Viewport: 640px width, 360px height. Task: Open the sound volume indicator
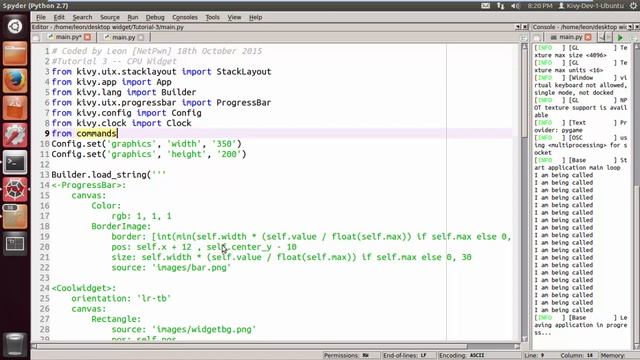coord(516,6)
